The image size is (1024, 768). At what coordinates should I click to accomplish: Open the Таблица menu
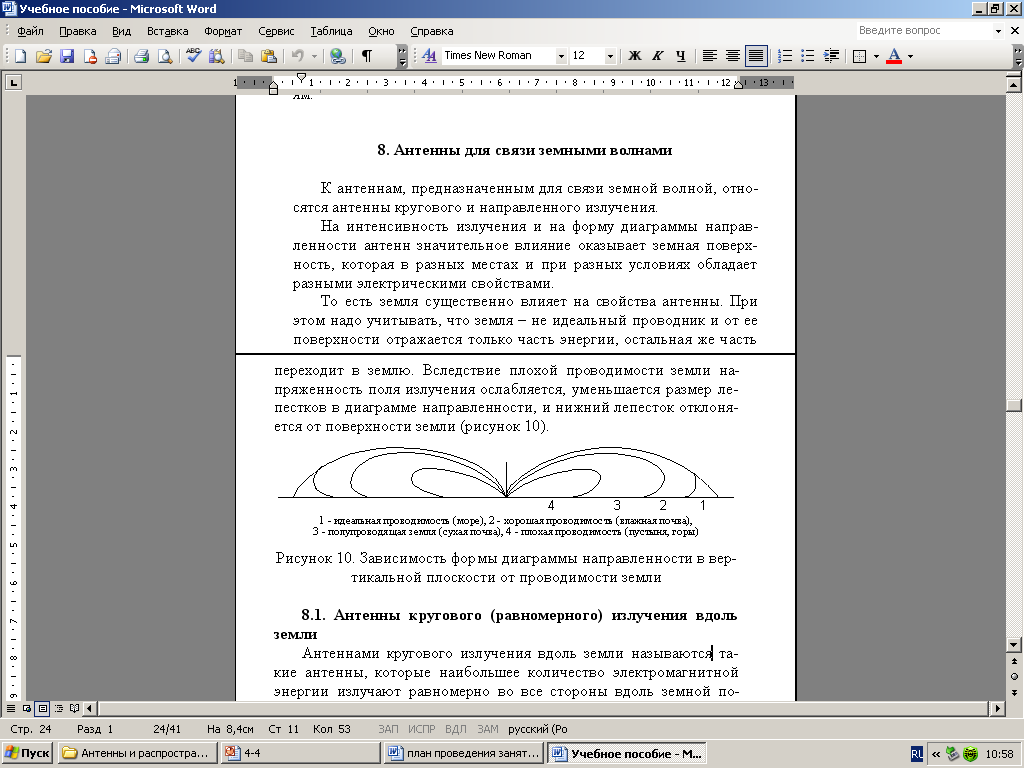click(x=331, y=31)
